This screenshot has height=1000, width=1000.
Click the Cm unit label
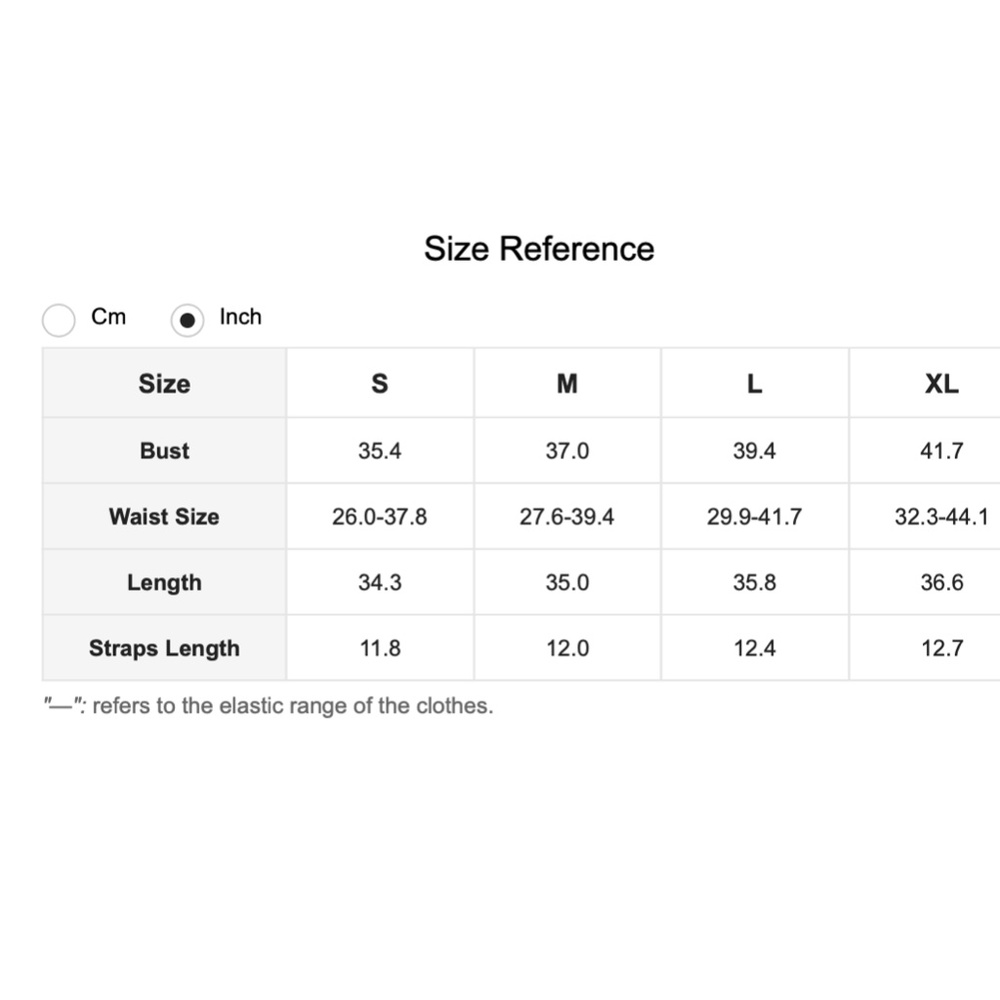coord(108,317)
